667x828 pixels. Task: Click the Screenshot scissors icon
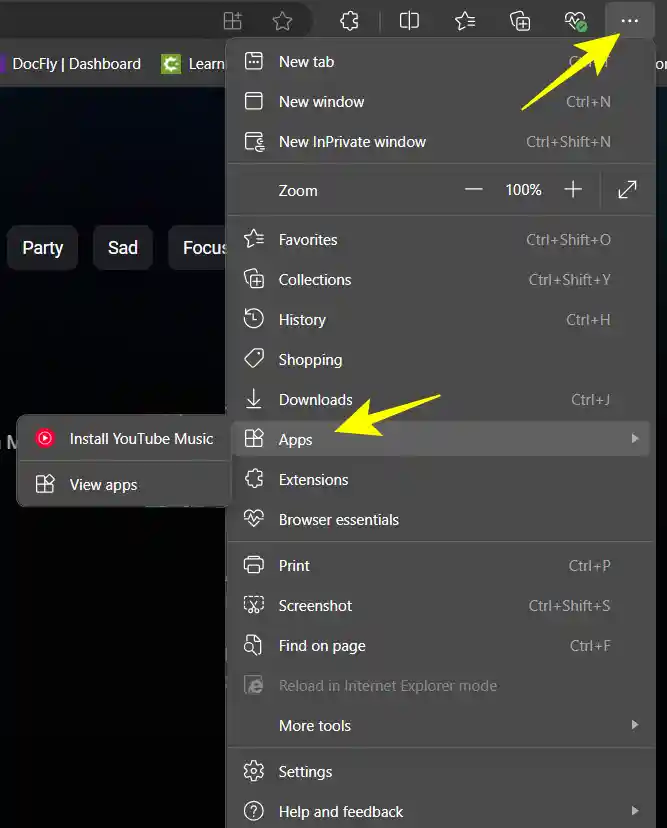[254, 605]
